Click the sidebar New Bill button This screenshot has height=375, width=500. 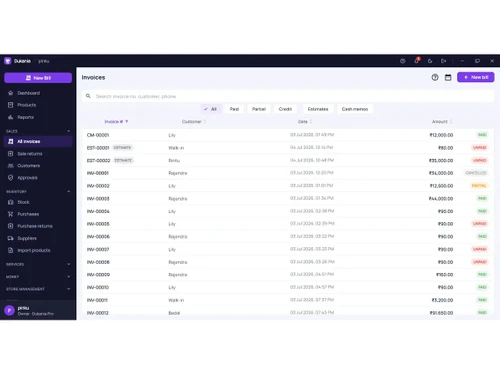38,78
